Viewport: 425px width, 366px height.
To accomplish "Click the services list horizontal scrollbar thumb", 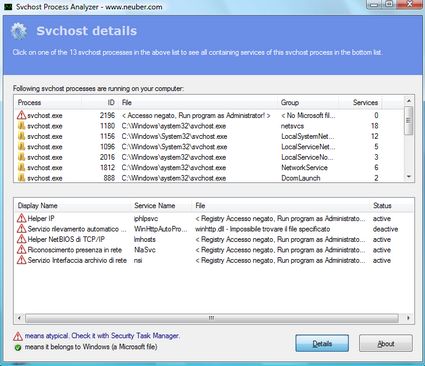I will pos(212,318).
